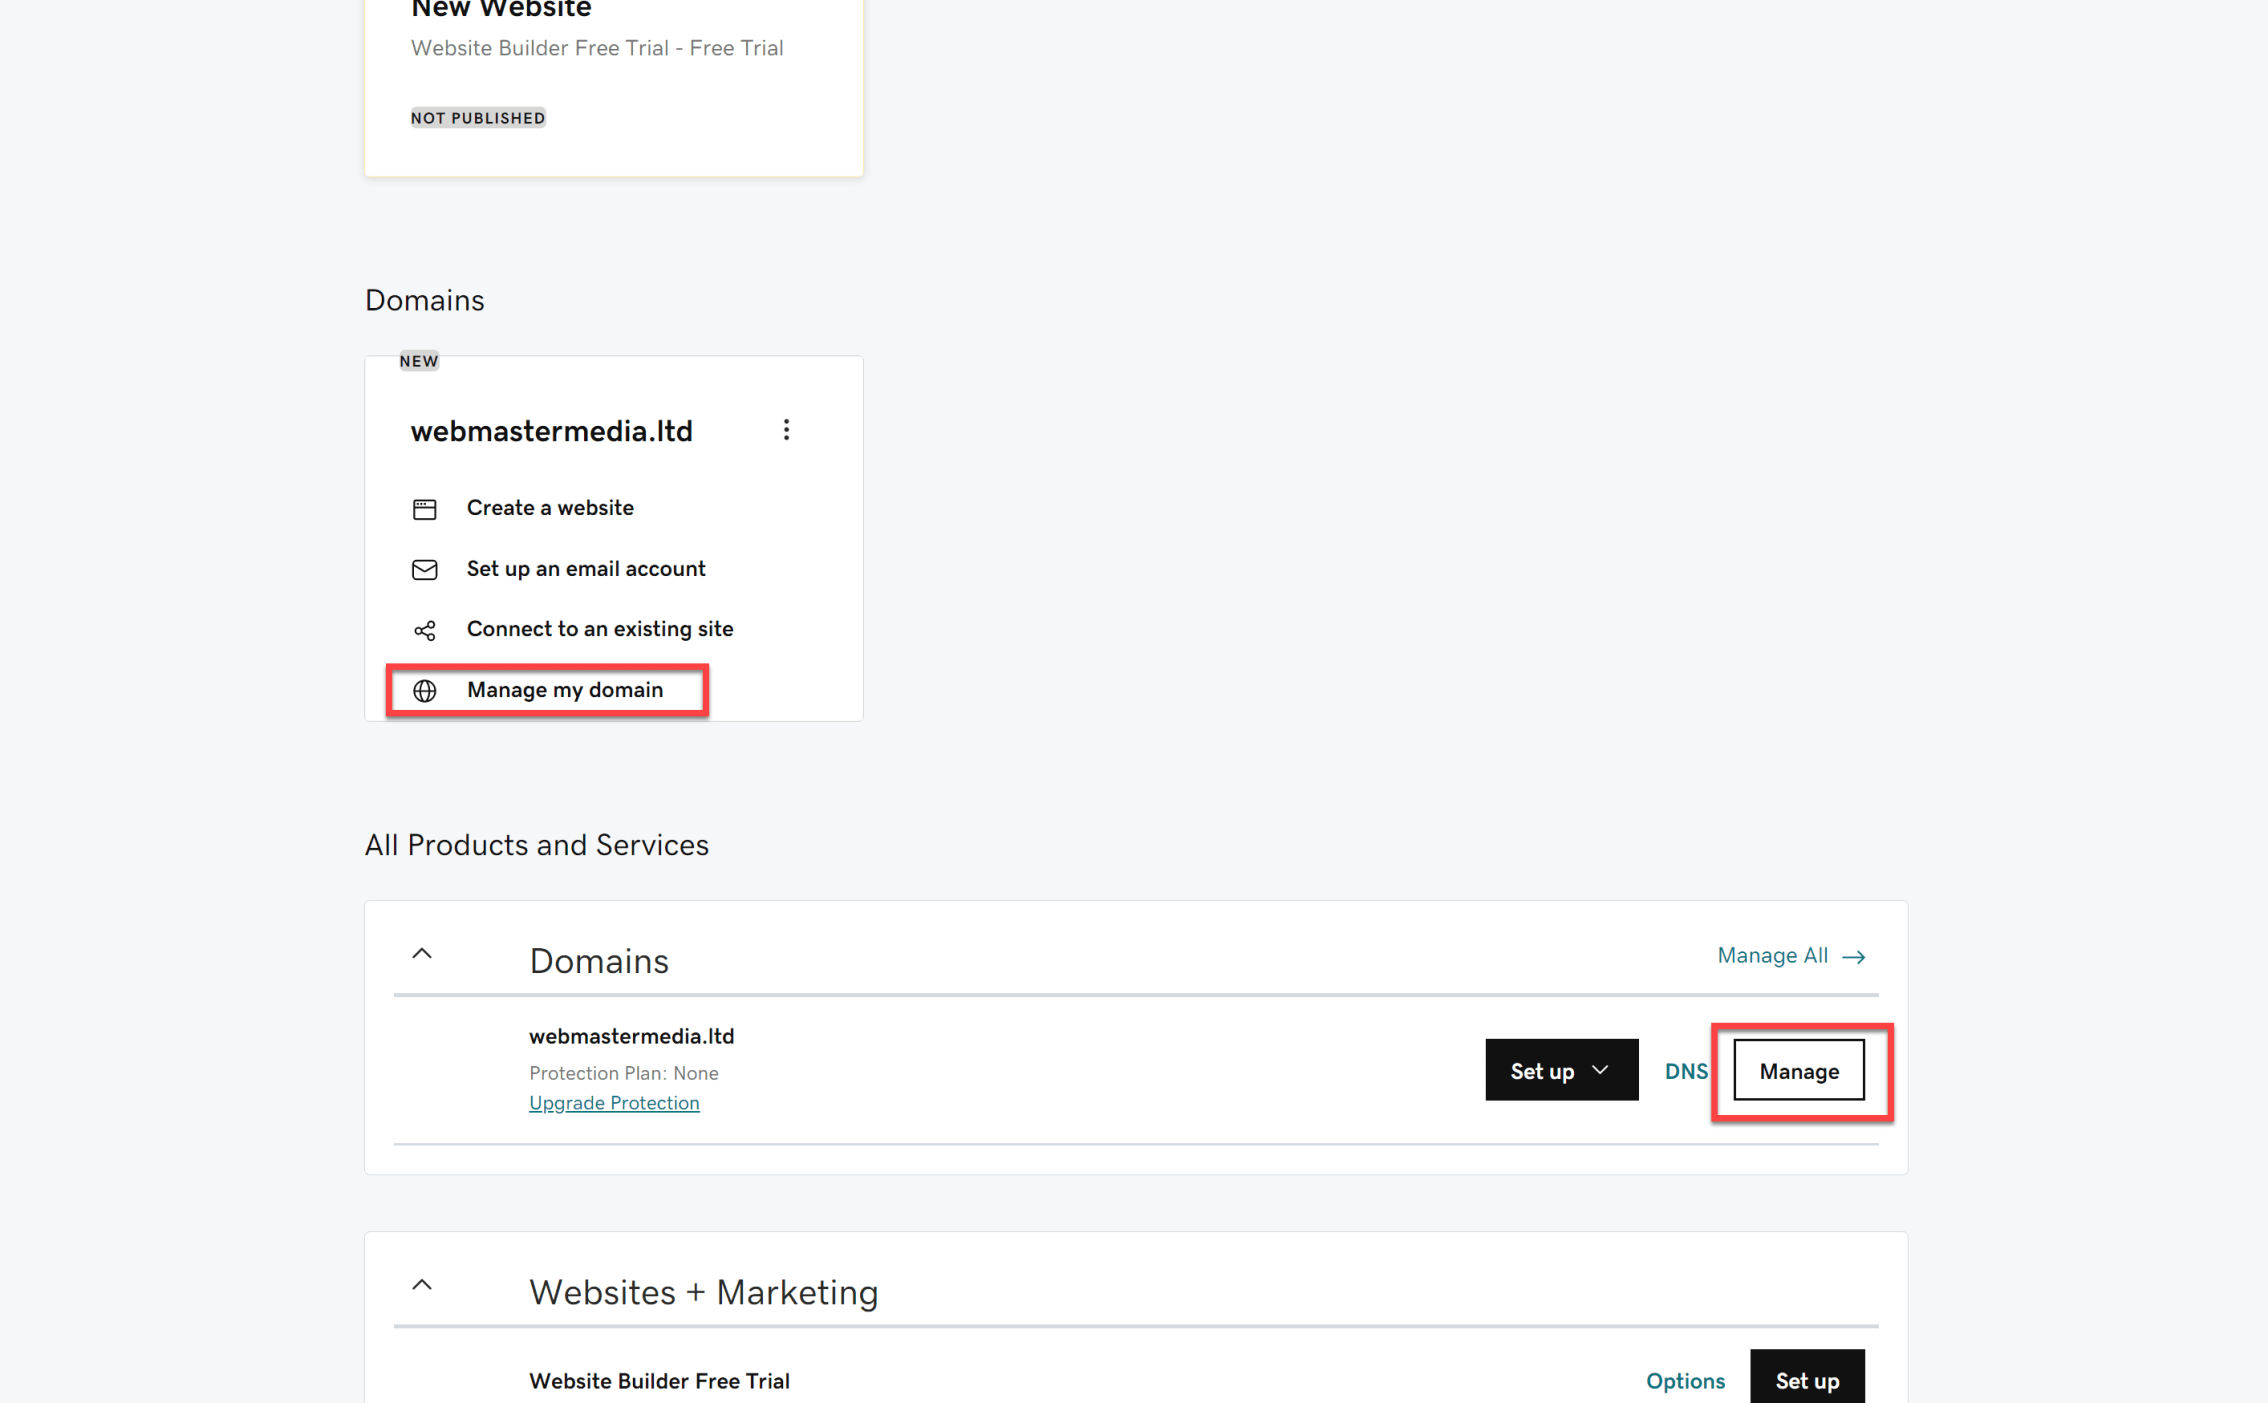Click the webmastermedia.ltd domain card title
This screenshot has width=2268, height=1403.
[551, 431]
